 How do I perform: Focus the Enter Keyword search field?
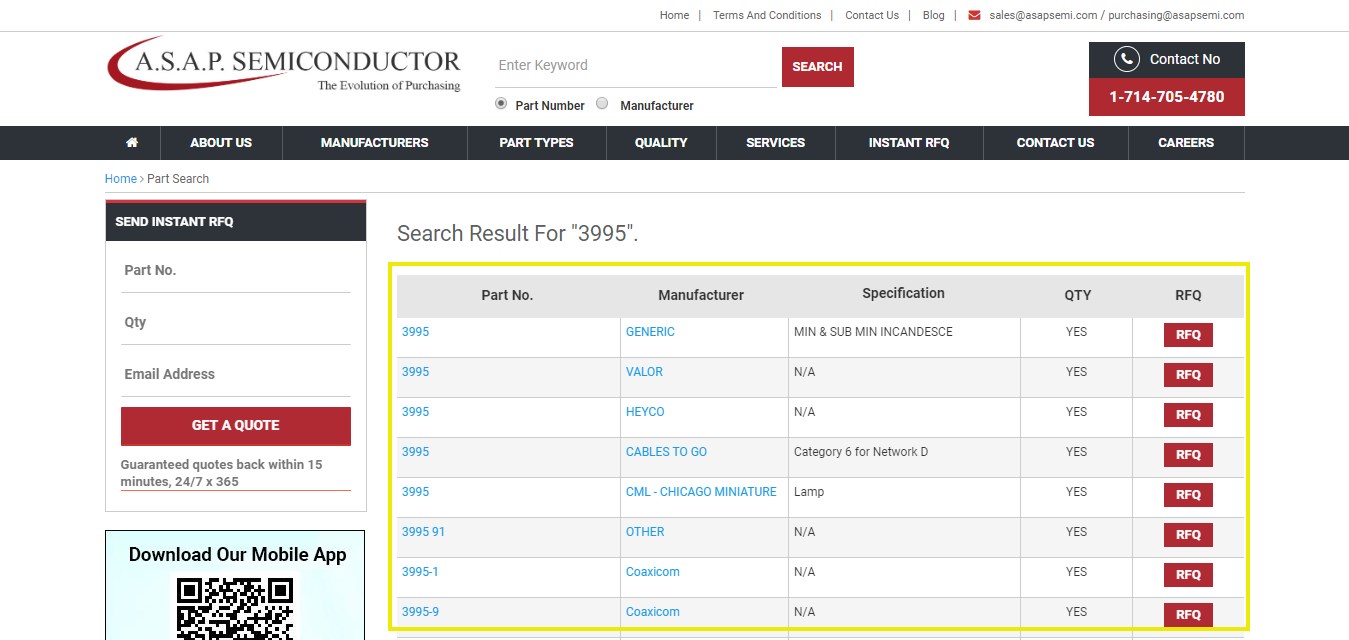[636, 66]
